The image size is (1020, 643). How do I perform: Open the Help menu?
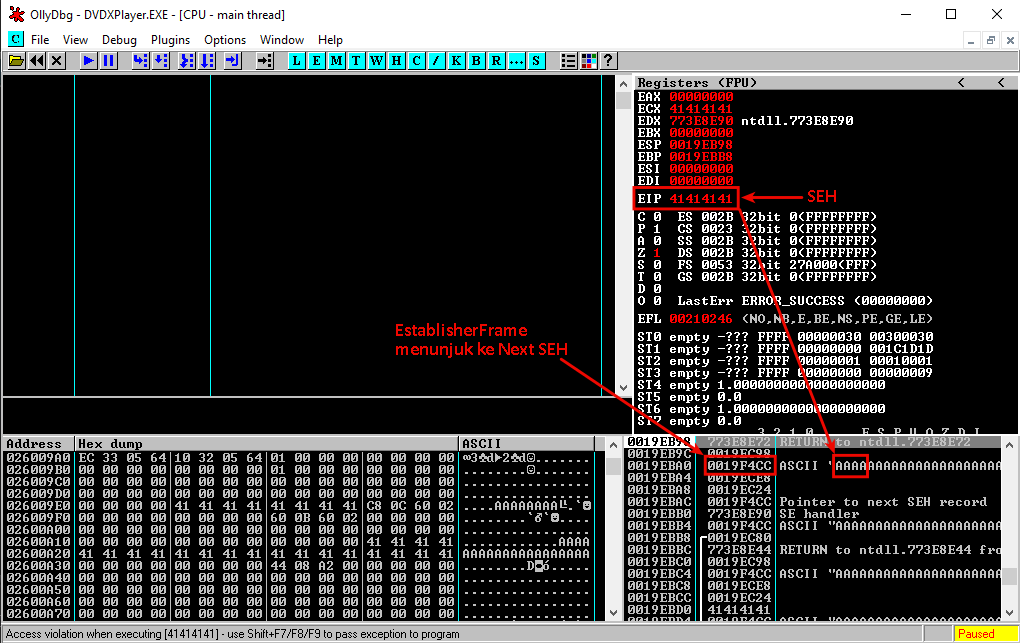coord(330,40)
